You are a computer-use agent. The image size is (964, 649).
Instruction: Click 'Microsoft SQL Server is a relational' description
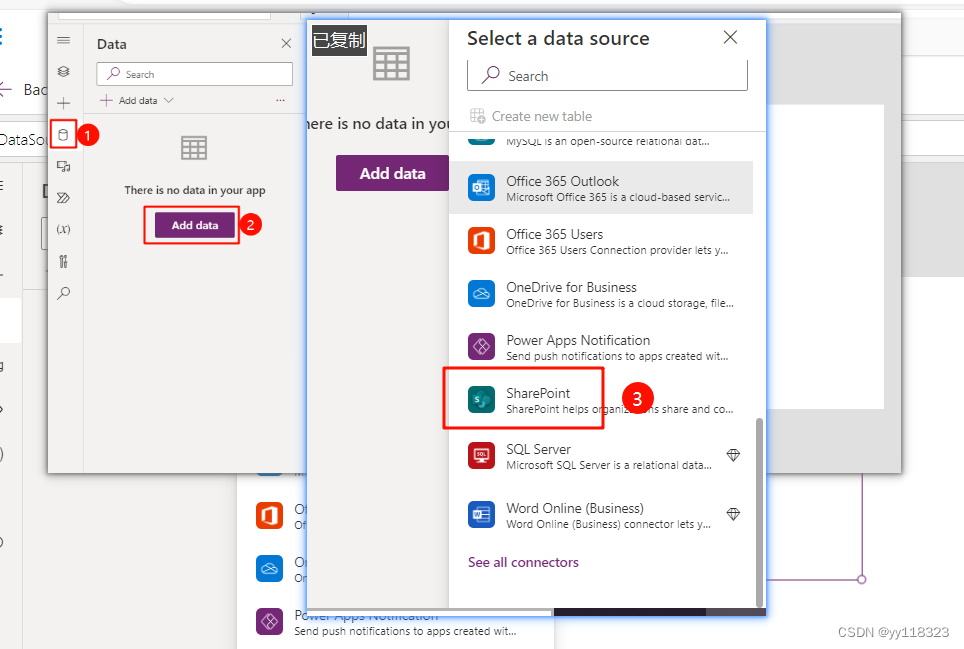[x=609, y=465]
